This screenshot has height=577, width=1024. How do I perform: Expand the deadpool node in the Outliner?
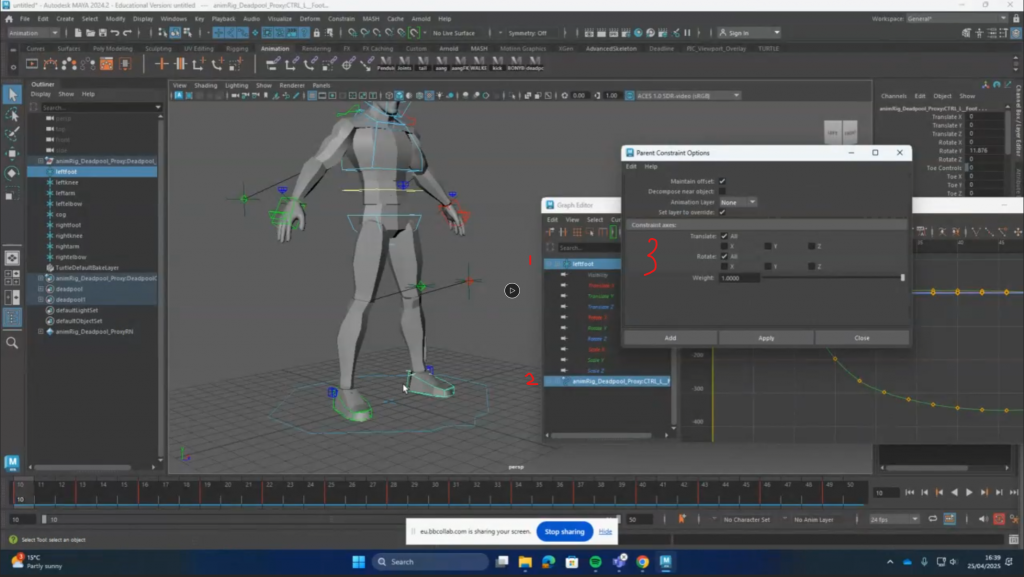pos(40,289)
